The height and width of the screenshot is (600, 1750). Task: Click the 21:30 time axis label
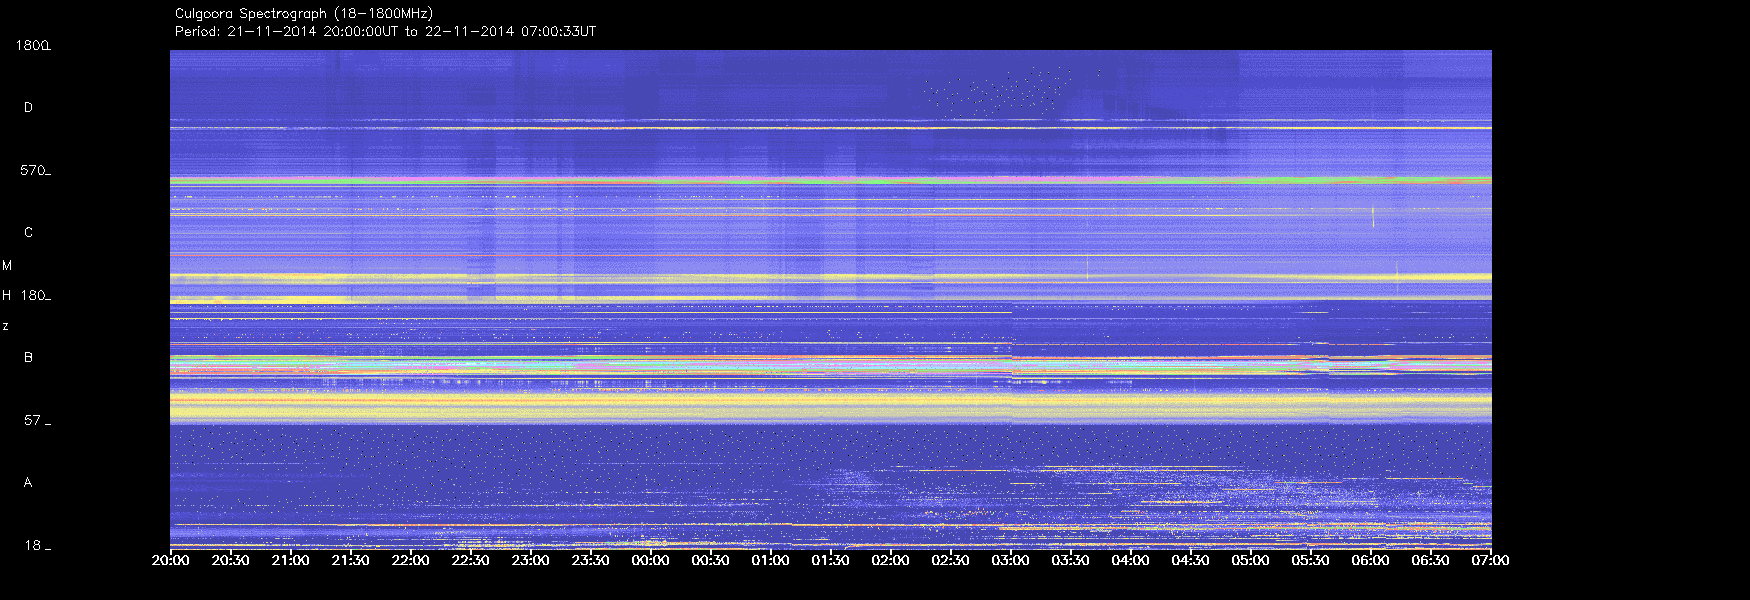[x=350, y=560]
